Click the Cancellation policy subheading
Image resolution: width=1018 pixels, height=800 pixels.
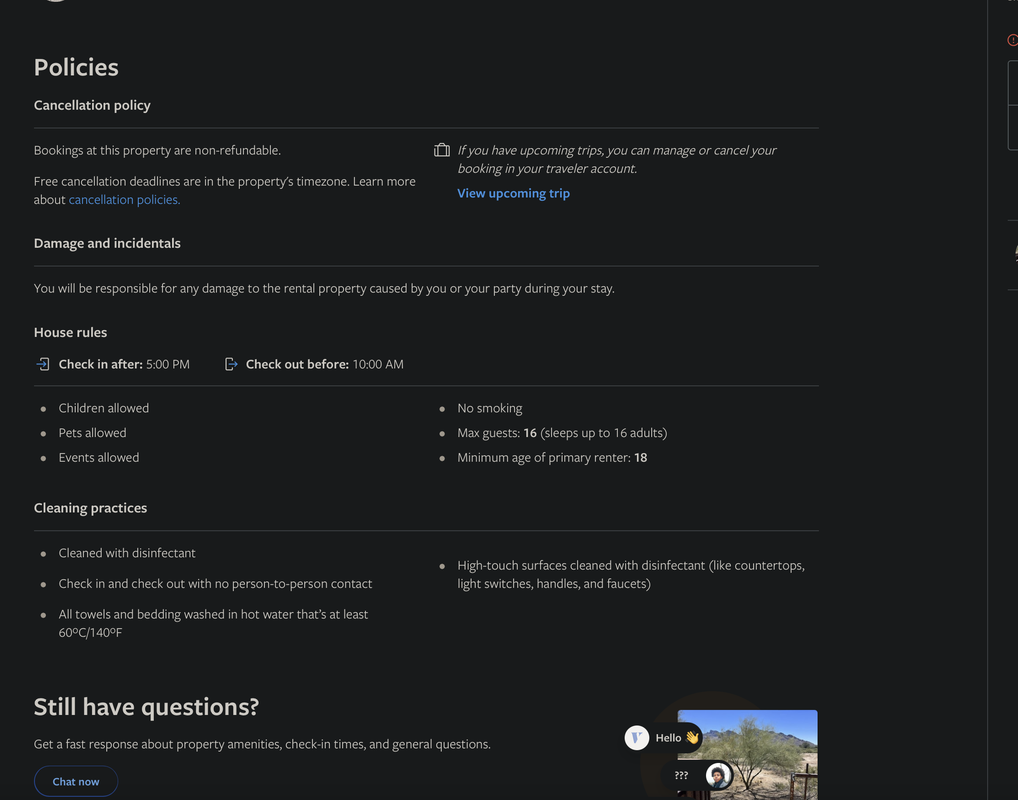(x=92, y=105)
